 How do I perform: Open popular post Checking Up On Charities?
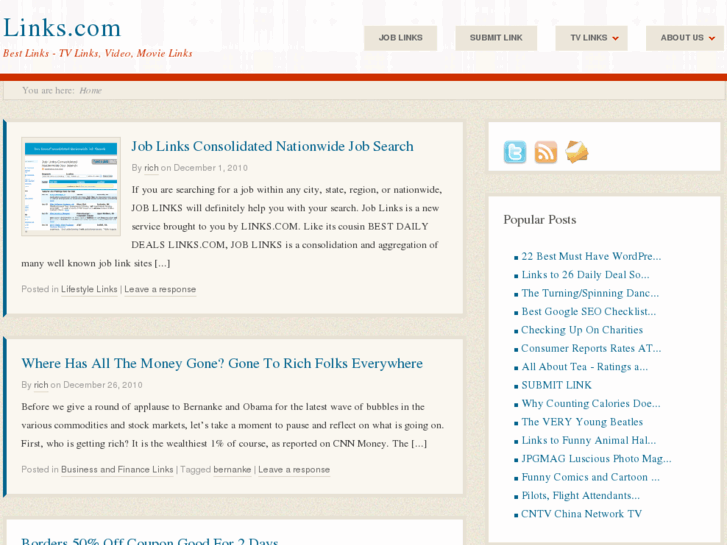[582, 330]
